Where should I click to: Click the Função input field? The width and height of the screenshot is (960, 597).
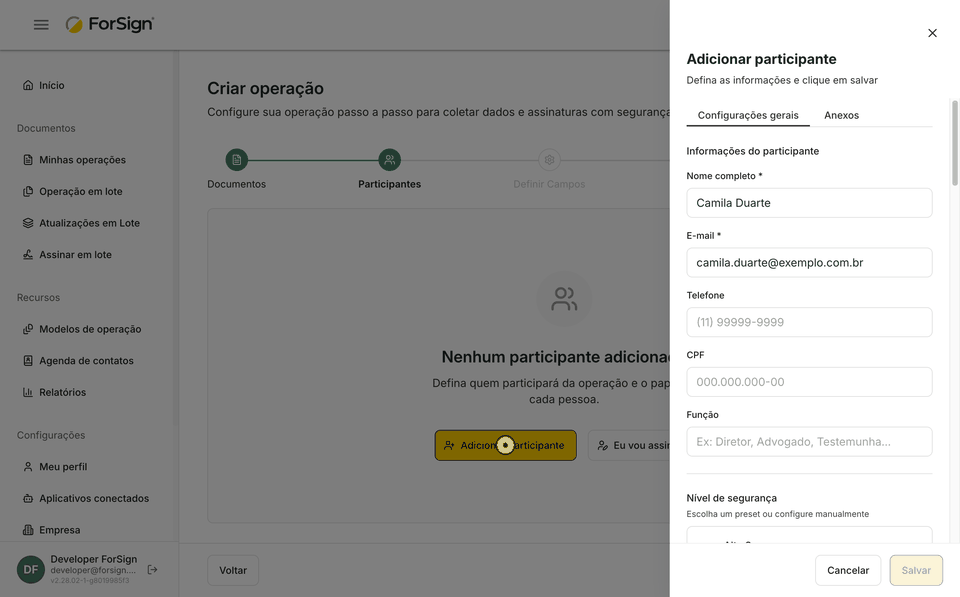[809, 441]
